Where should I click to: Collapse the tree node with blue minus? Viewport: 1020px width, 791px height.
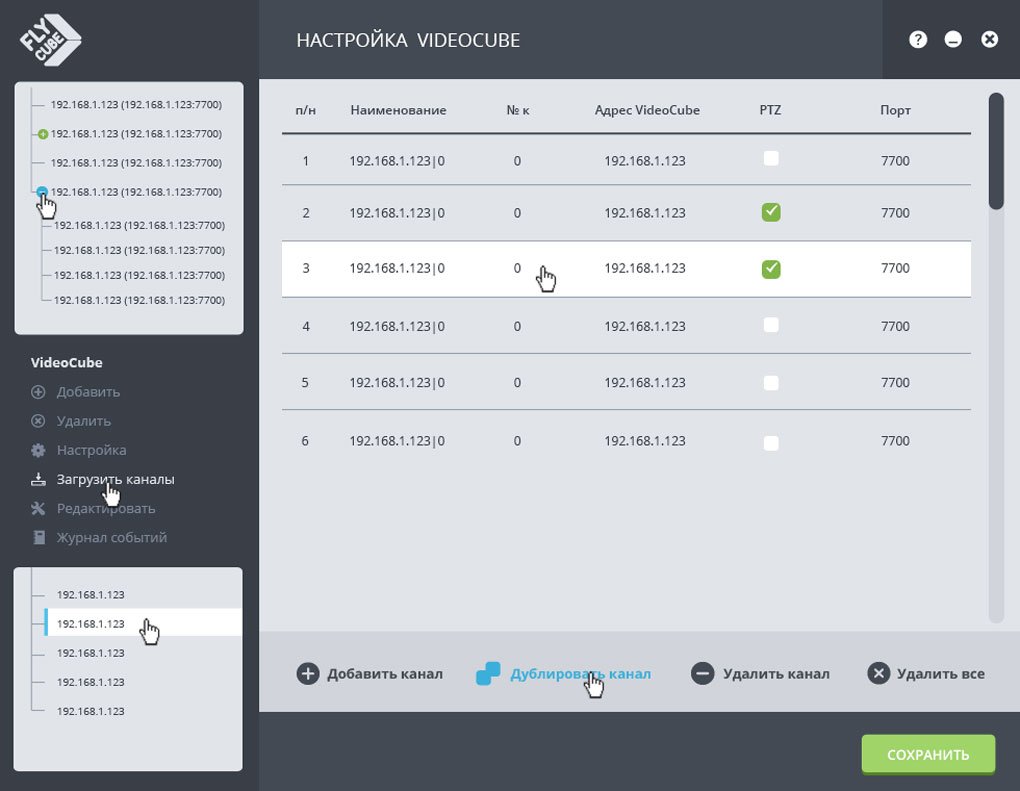42,192
